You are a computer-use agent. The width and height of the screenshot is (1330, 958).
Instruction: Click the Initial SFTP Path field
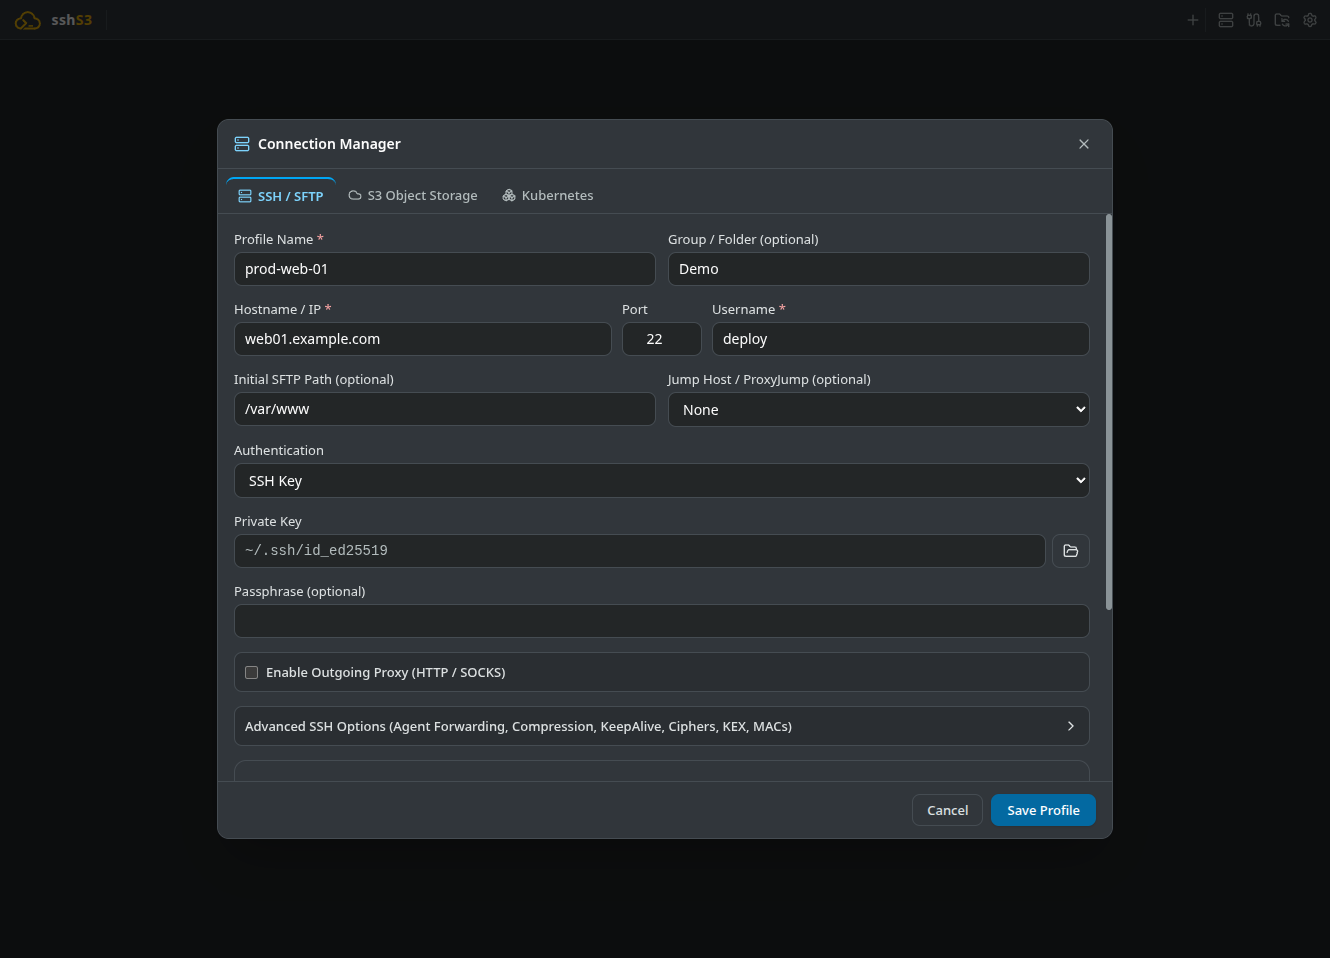point(445,409)
